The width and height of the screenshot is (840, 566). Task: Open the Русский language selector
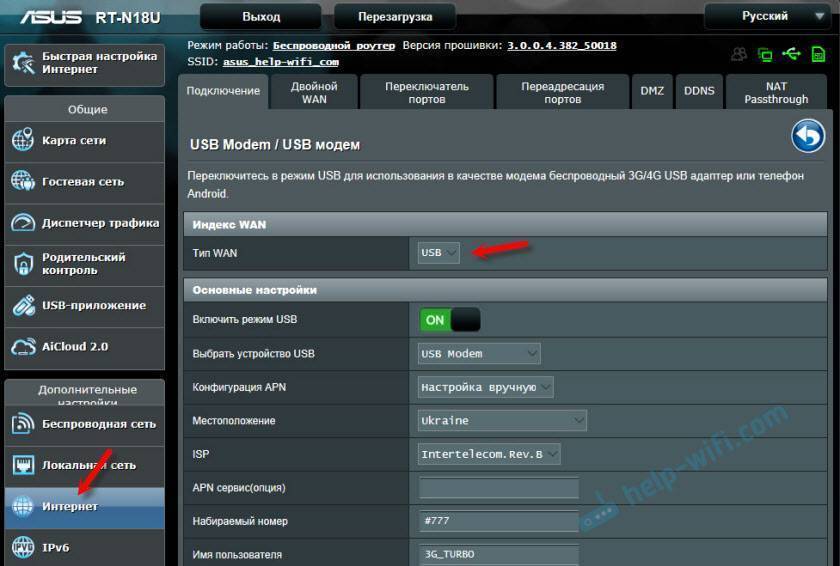[766, 16]
